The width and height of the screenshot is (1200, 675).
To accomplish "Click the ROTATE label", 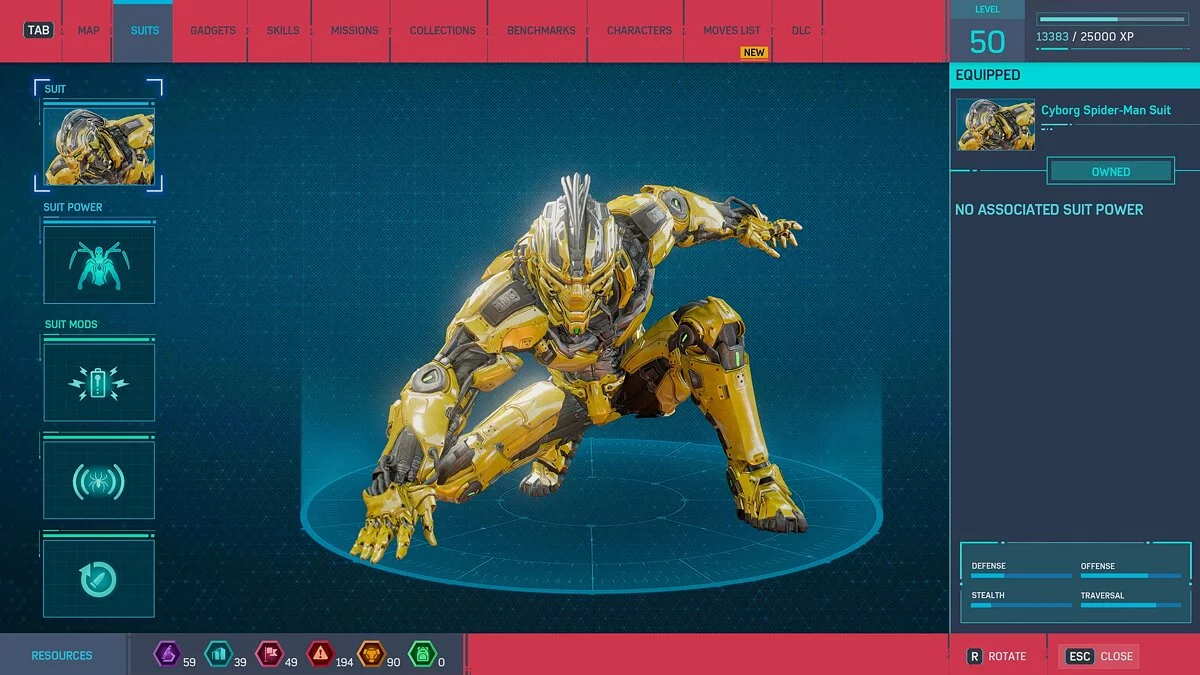I will 1007,656.
